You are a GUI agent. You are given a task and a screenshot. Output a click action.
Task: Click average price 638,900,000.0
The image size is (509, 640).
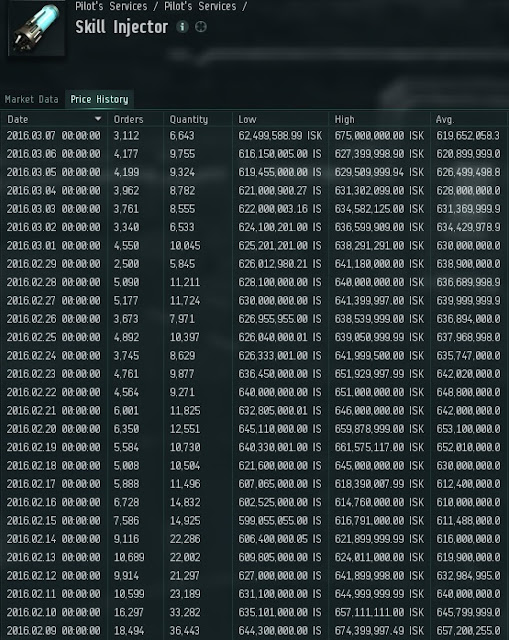click(468, 264)
